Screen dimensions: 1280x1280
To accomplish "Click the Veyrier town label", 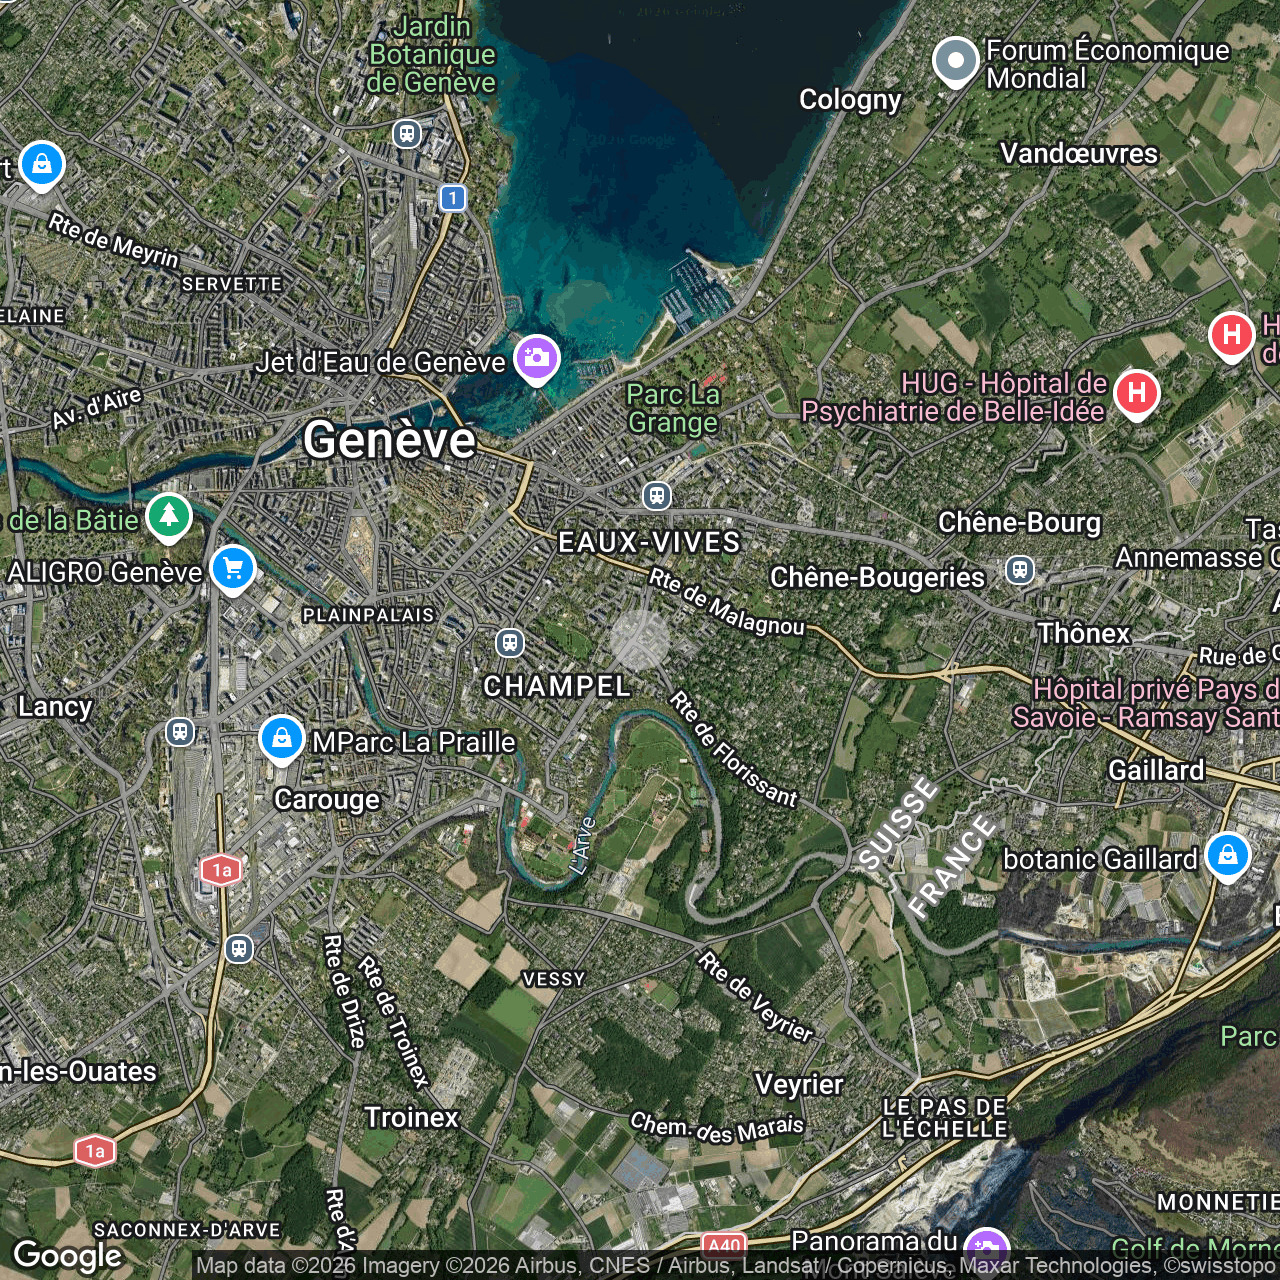I will tap(799, 1085).
